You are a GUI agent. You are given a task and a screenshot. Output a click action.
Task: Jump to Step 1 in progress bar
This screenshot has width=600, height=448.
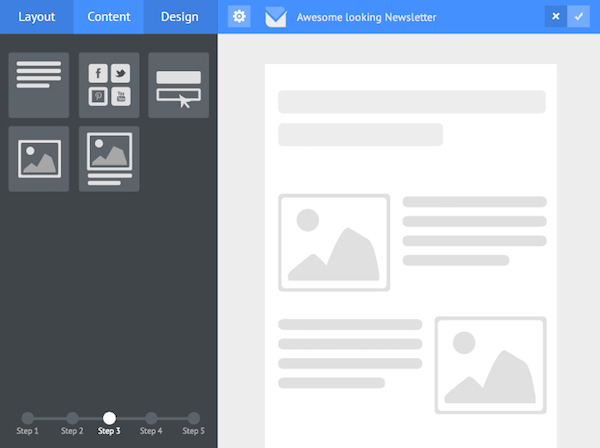pyautogui.click(x=27, y=418)
